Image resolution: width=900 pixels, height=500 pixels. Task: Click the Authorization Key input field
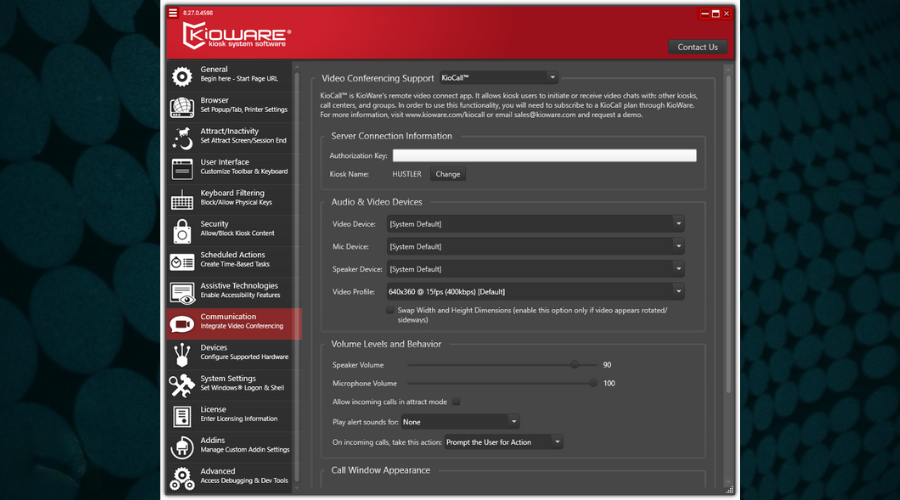coord(544,156)
